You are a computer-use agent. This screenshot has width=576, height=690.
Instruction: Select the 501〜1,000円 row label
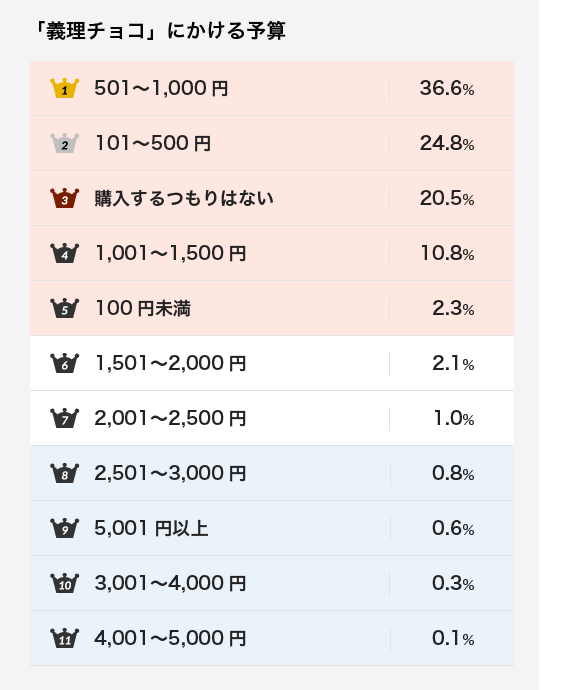161,88
